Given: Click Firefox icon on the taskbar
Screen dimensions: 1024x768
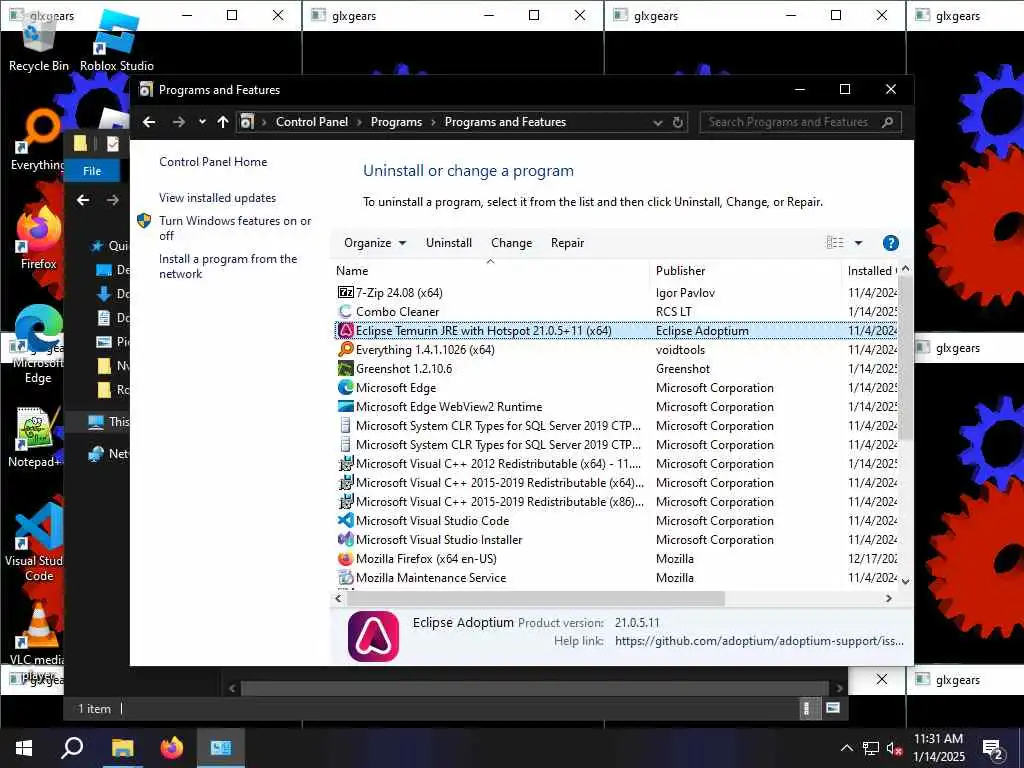Looking at the screenshot, I should coord(172,748).
